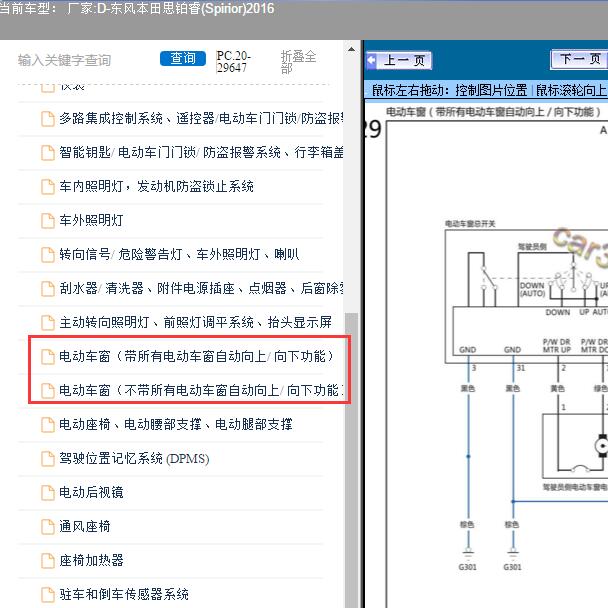Click document icon beside 电动后视镜
The width and height of the screenshot is (608, 608).
(x=48, y=493)
